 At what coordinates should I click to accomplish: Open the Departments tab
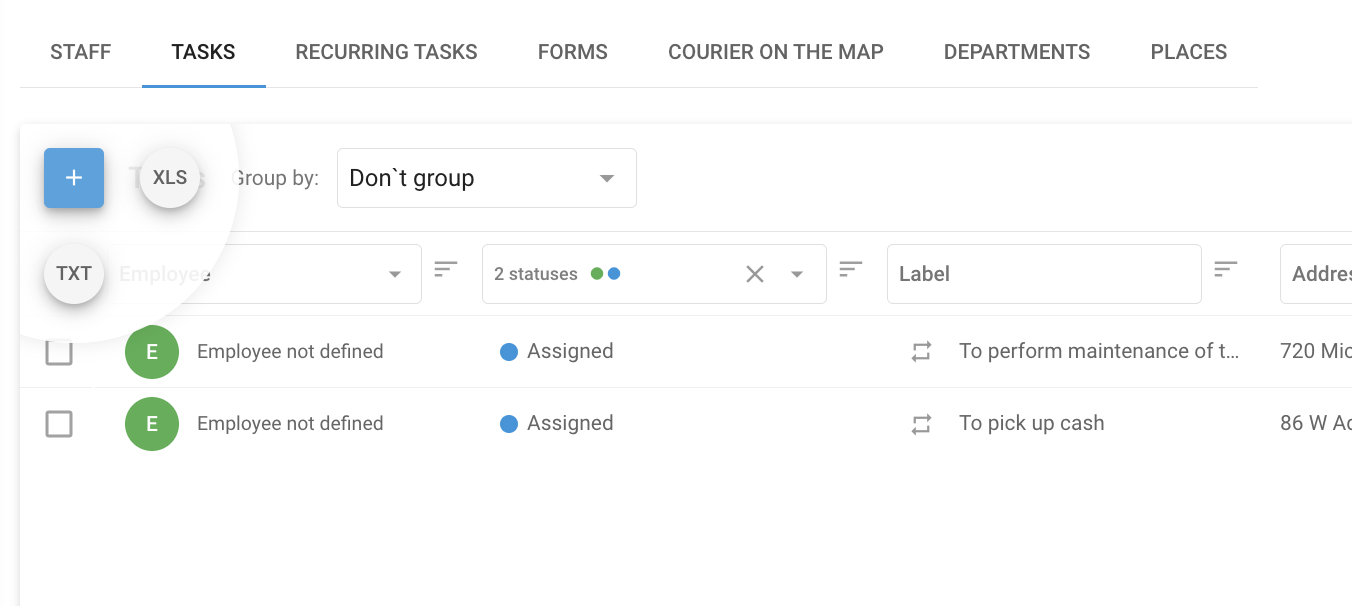point(1016,52)
